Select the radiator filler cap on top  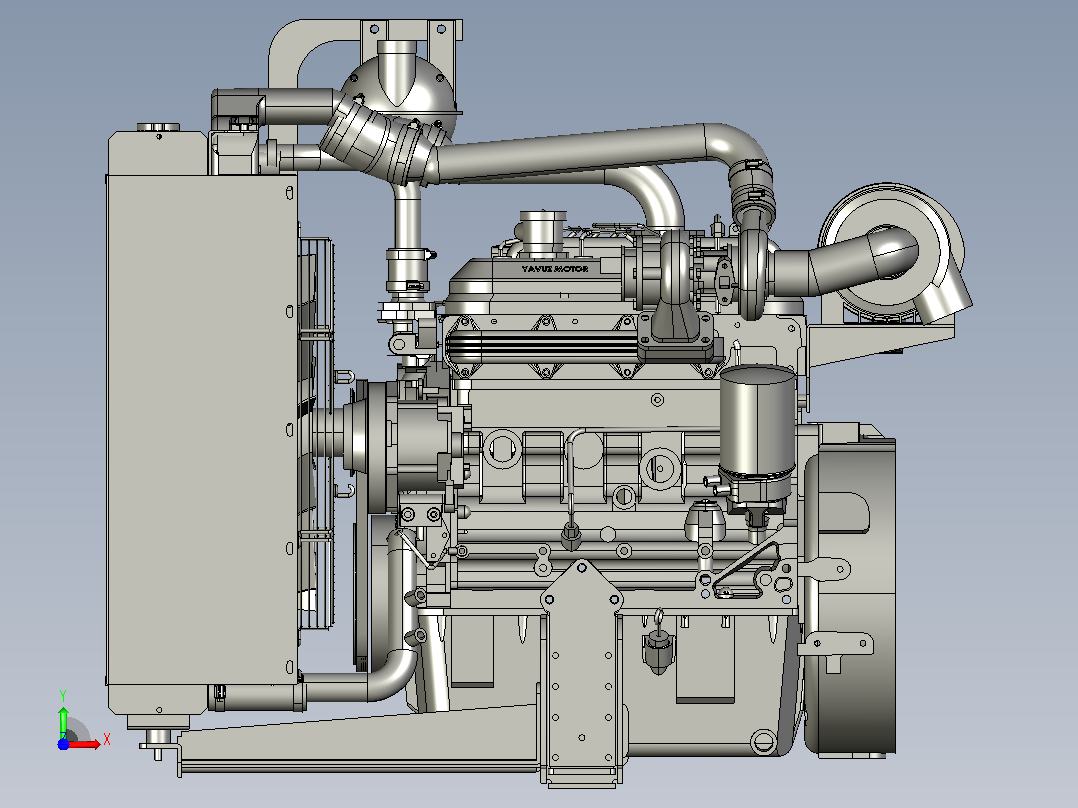(158, 127)
